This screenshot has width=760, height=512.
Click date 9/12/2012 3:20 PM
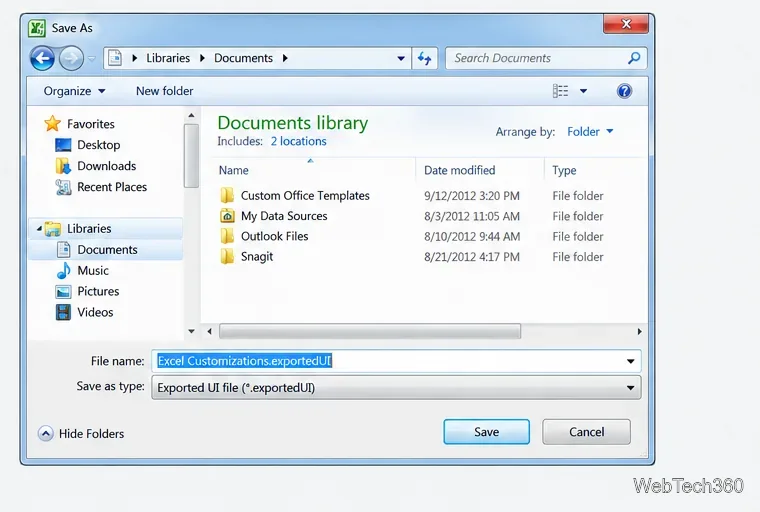pos(472,196)
